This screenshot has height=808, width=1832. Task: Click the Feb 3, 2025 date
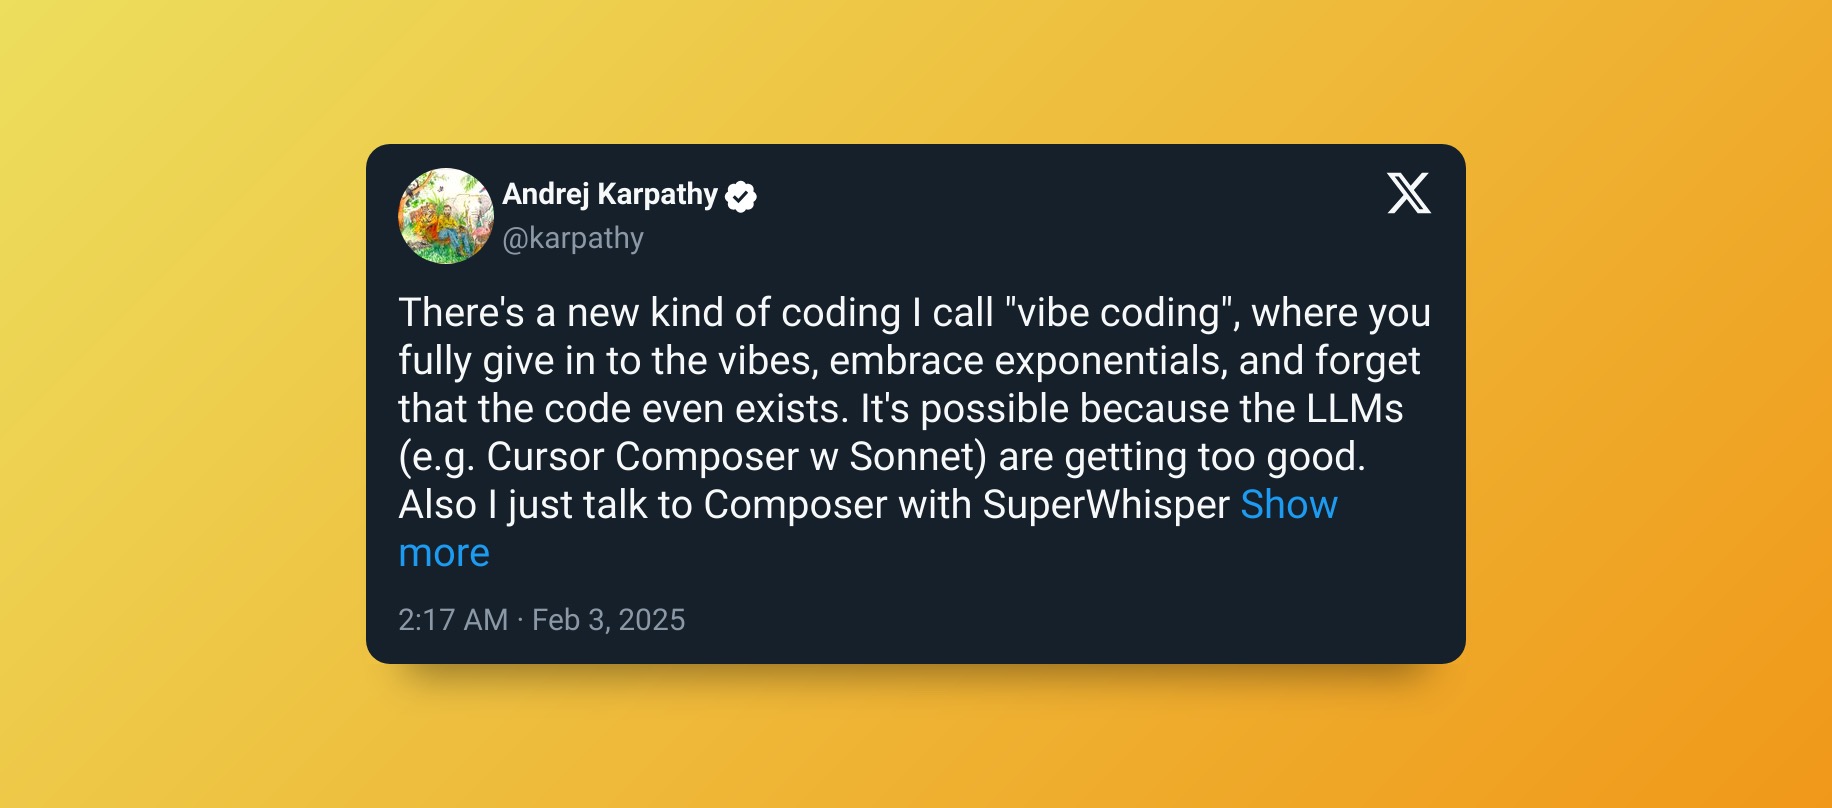[608, 620]
